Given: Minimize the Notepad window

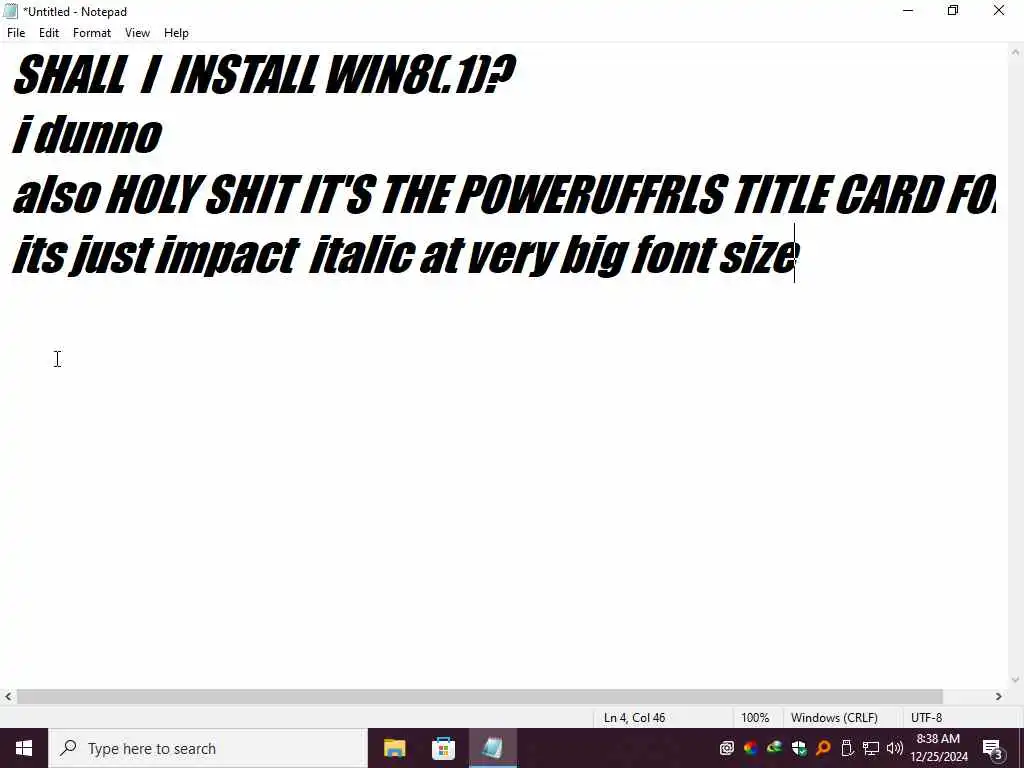Looking at the screenshot, I should [908, 11].
